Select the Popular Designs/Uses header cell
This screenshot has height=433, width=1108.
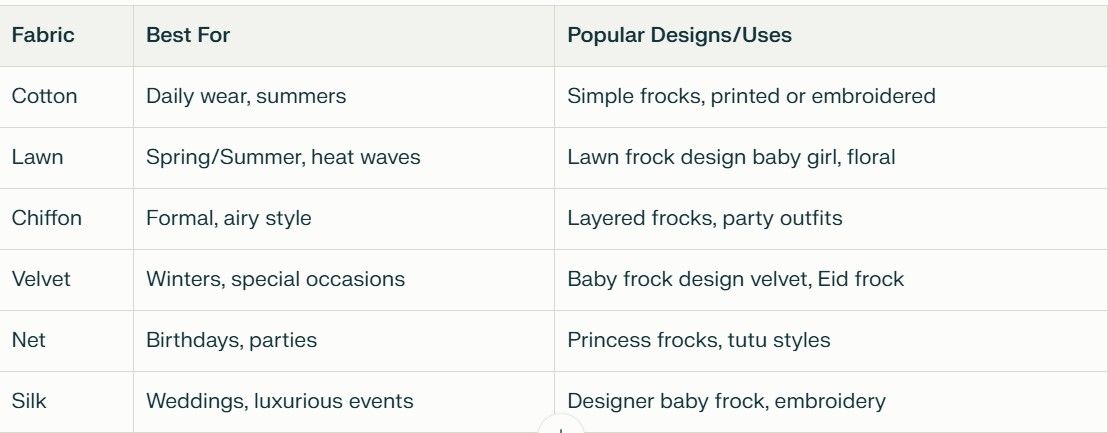[679, 36]
